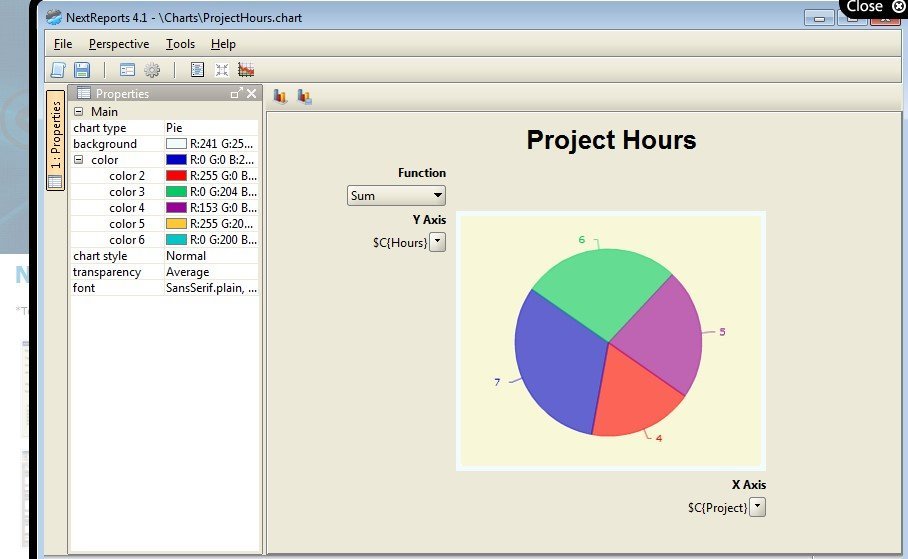Click the report list page icon
The width and height of the screenshot is (908, 559).
point(197,70)
